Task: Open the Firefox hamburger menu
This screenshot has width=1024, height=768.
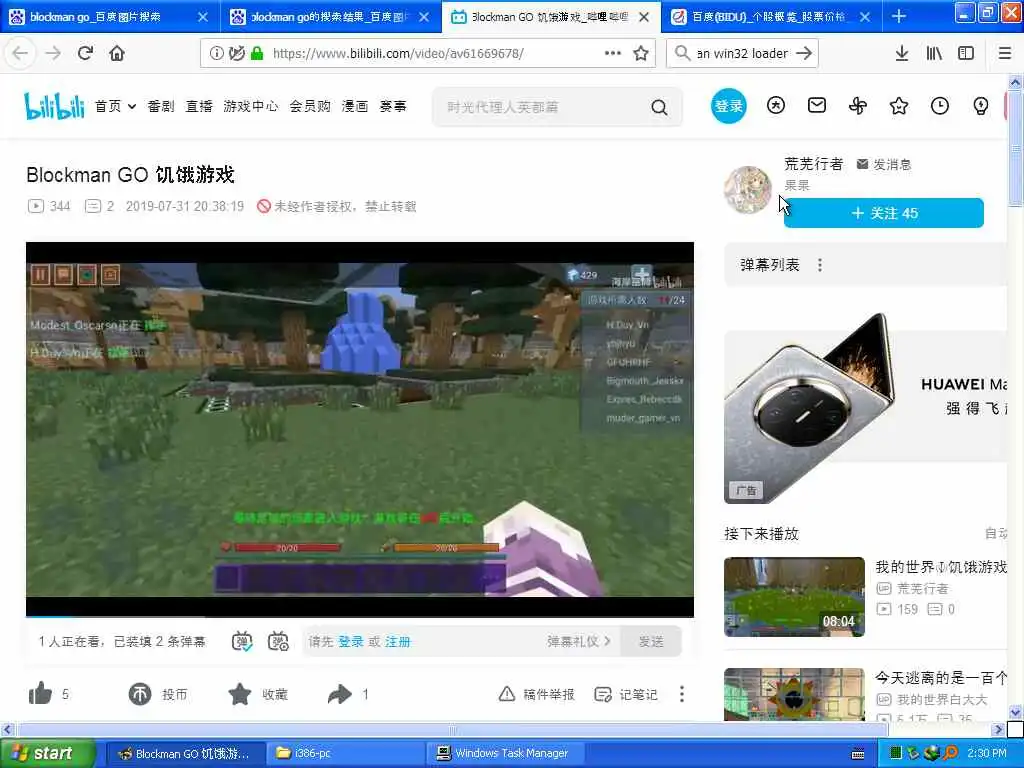Action: (1005, 53)
